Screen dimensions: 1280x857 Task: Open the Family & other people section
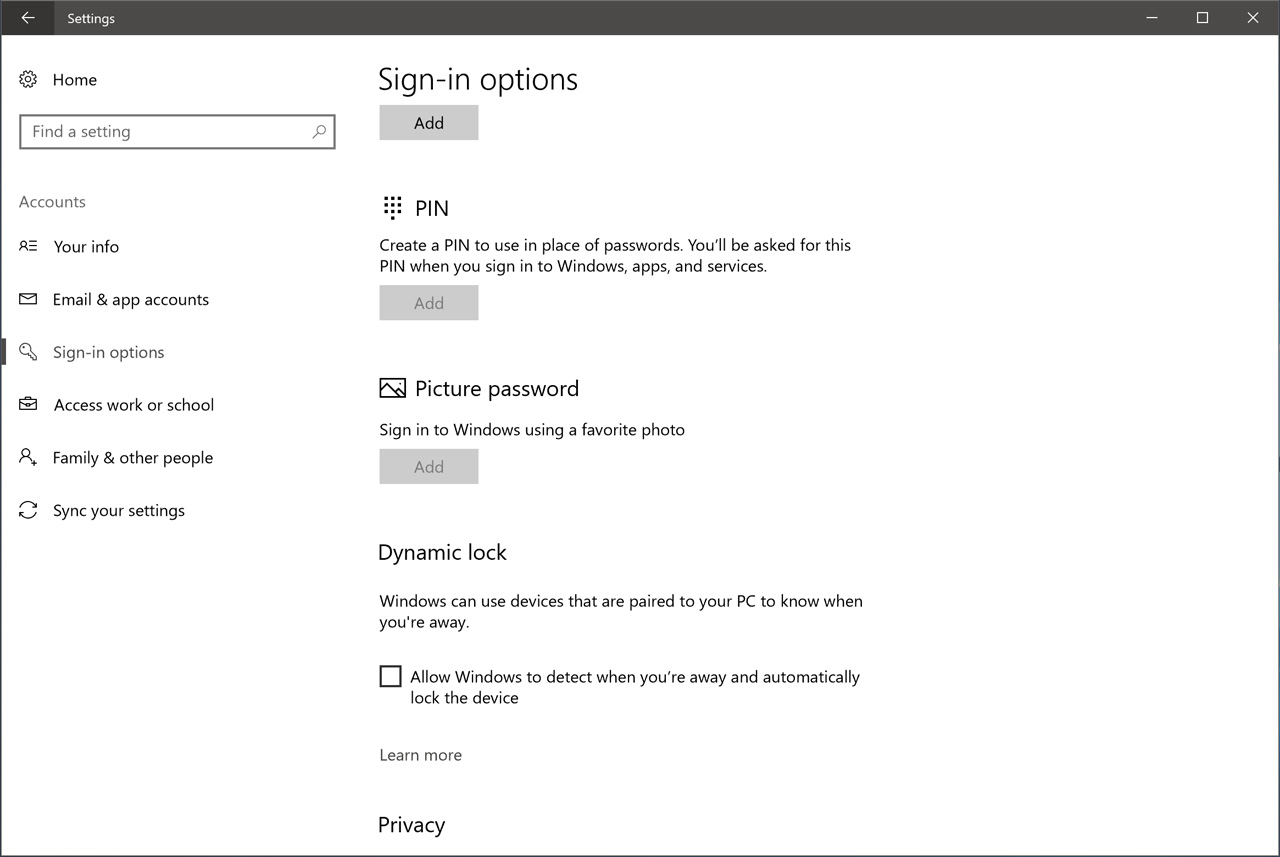pos(133,457)
